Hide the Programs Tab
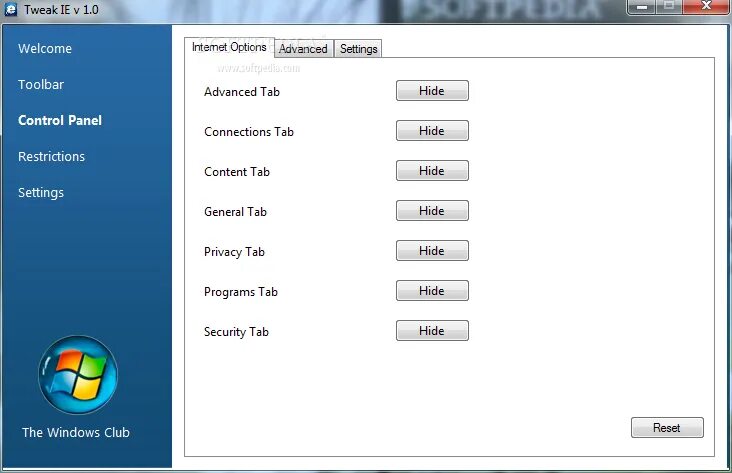 [x=432, y=290]
